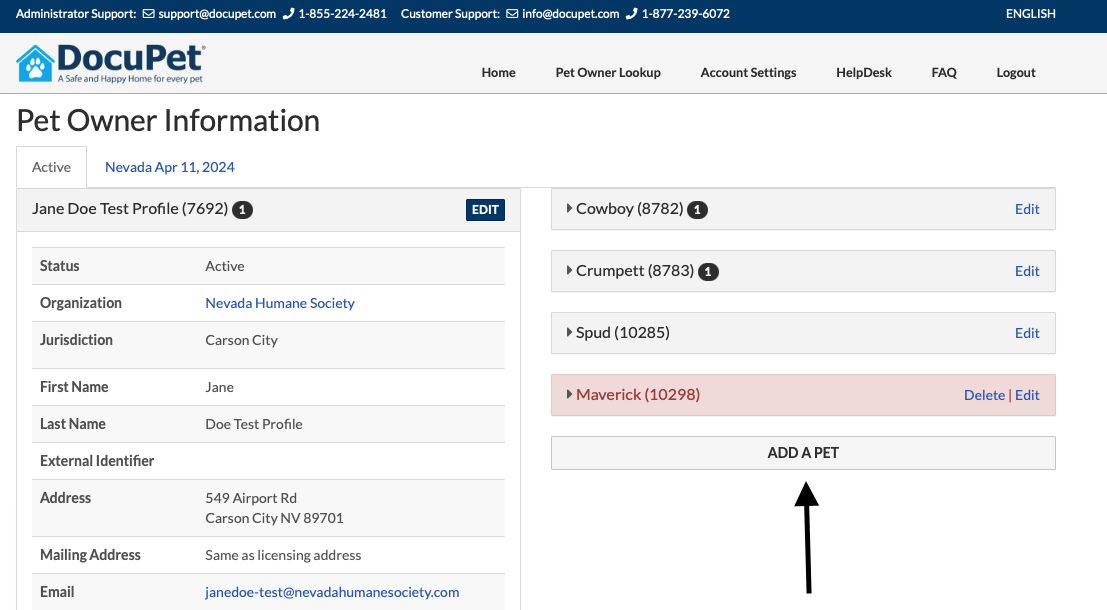This screenshot has width=1107, height=610.
Task: Switch language using the ENGLISH selector
Action: point(1030,14)
